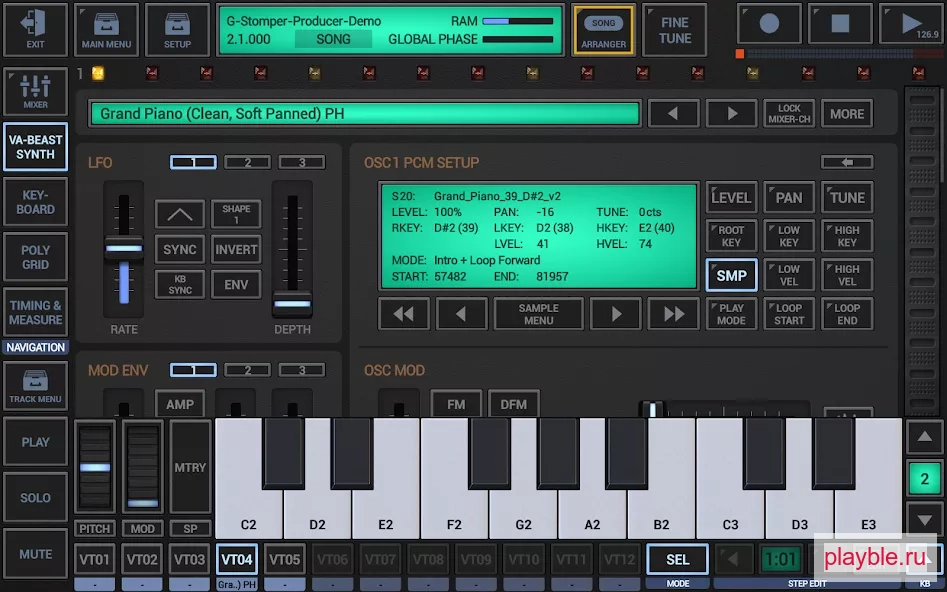Click the Grand Piano preset name field

pos(364,113)
